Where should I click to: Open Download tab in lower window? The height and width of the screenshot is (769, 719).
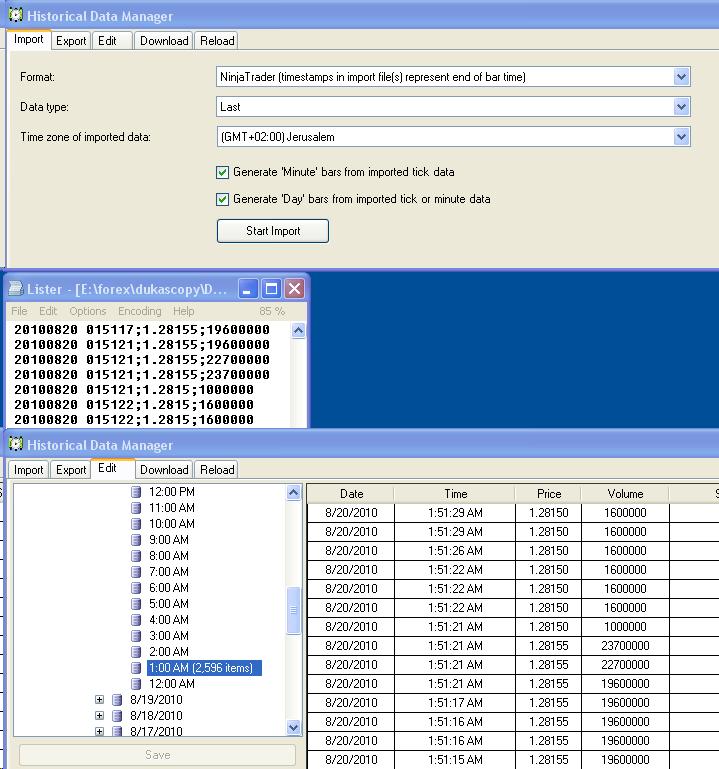pos(164,470)
